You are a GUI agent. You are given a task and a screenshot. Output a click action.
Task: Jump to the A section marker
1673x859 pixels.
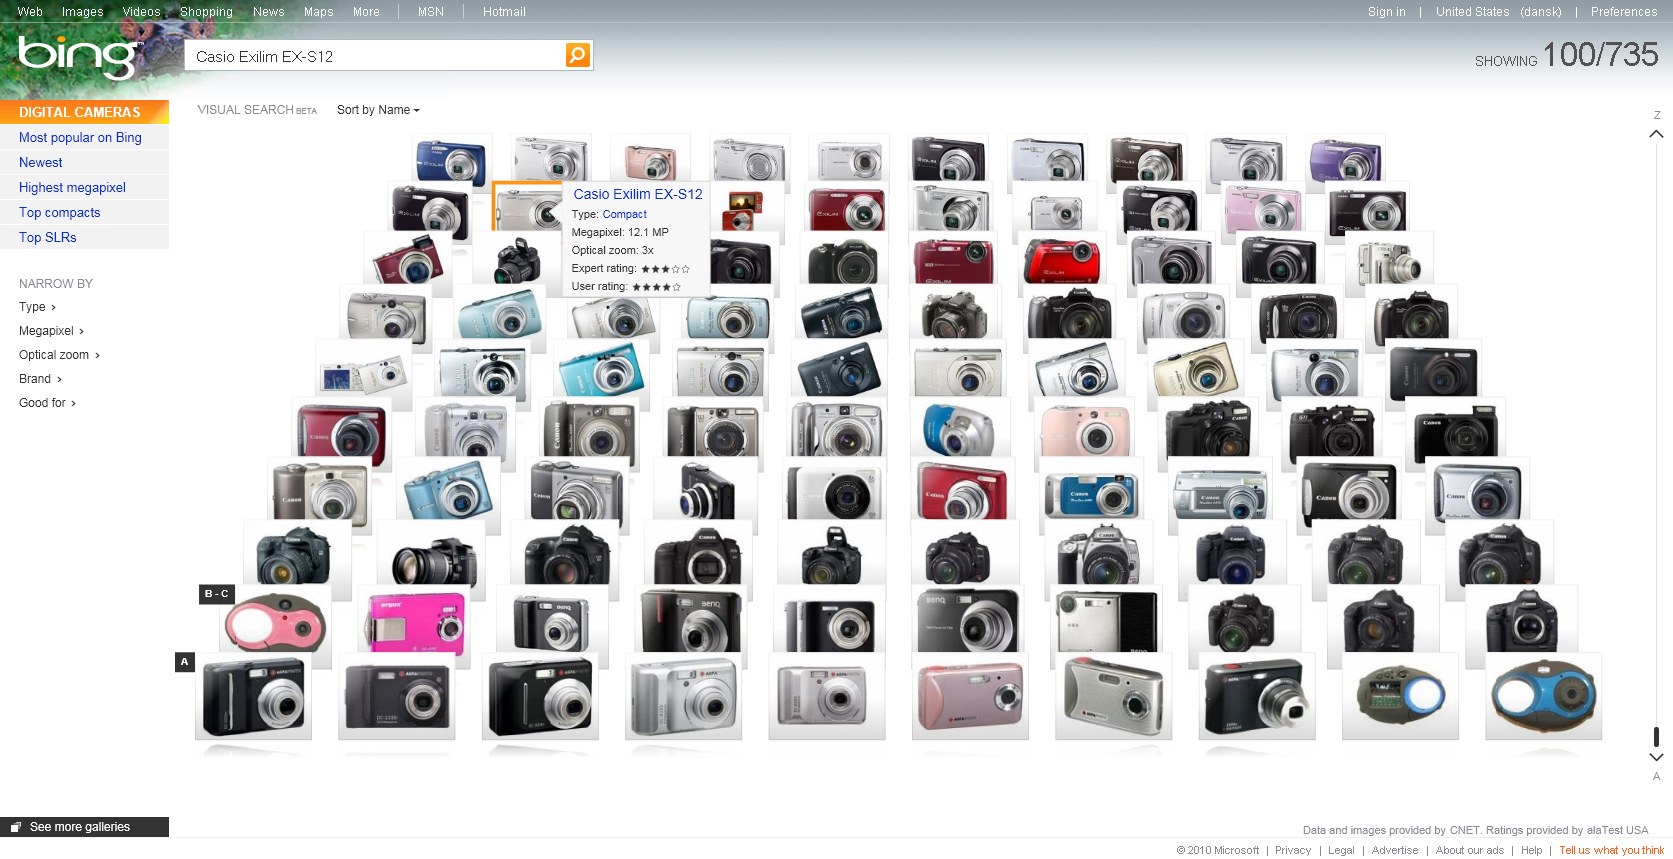[184, 662]
